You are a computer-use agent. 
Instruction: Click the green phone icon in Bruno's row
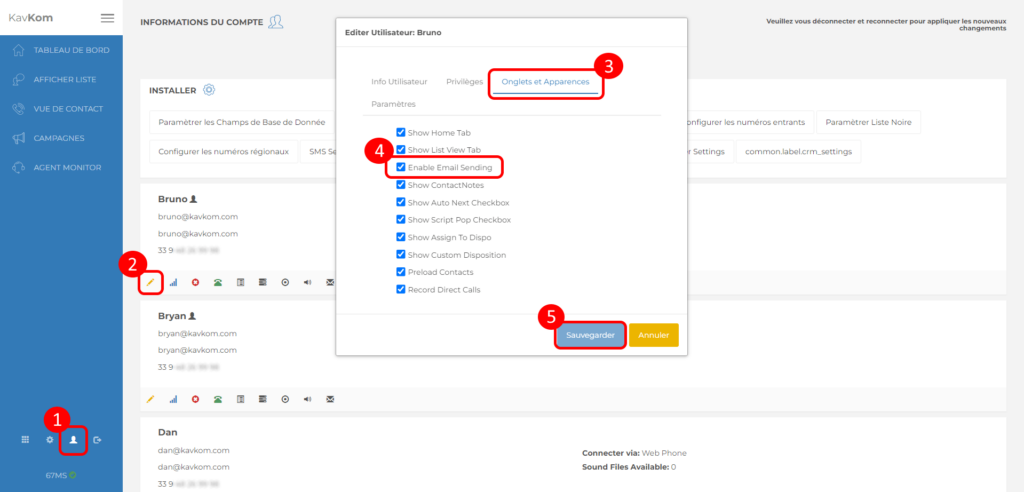[x=217, y=283]
